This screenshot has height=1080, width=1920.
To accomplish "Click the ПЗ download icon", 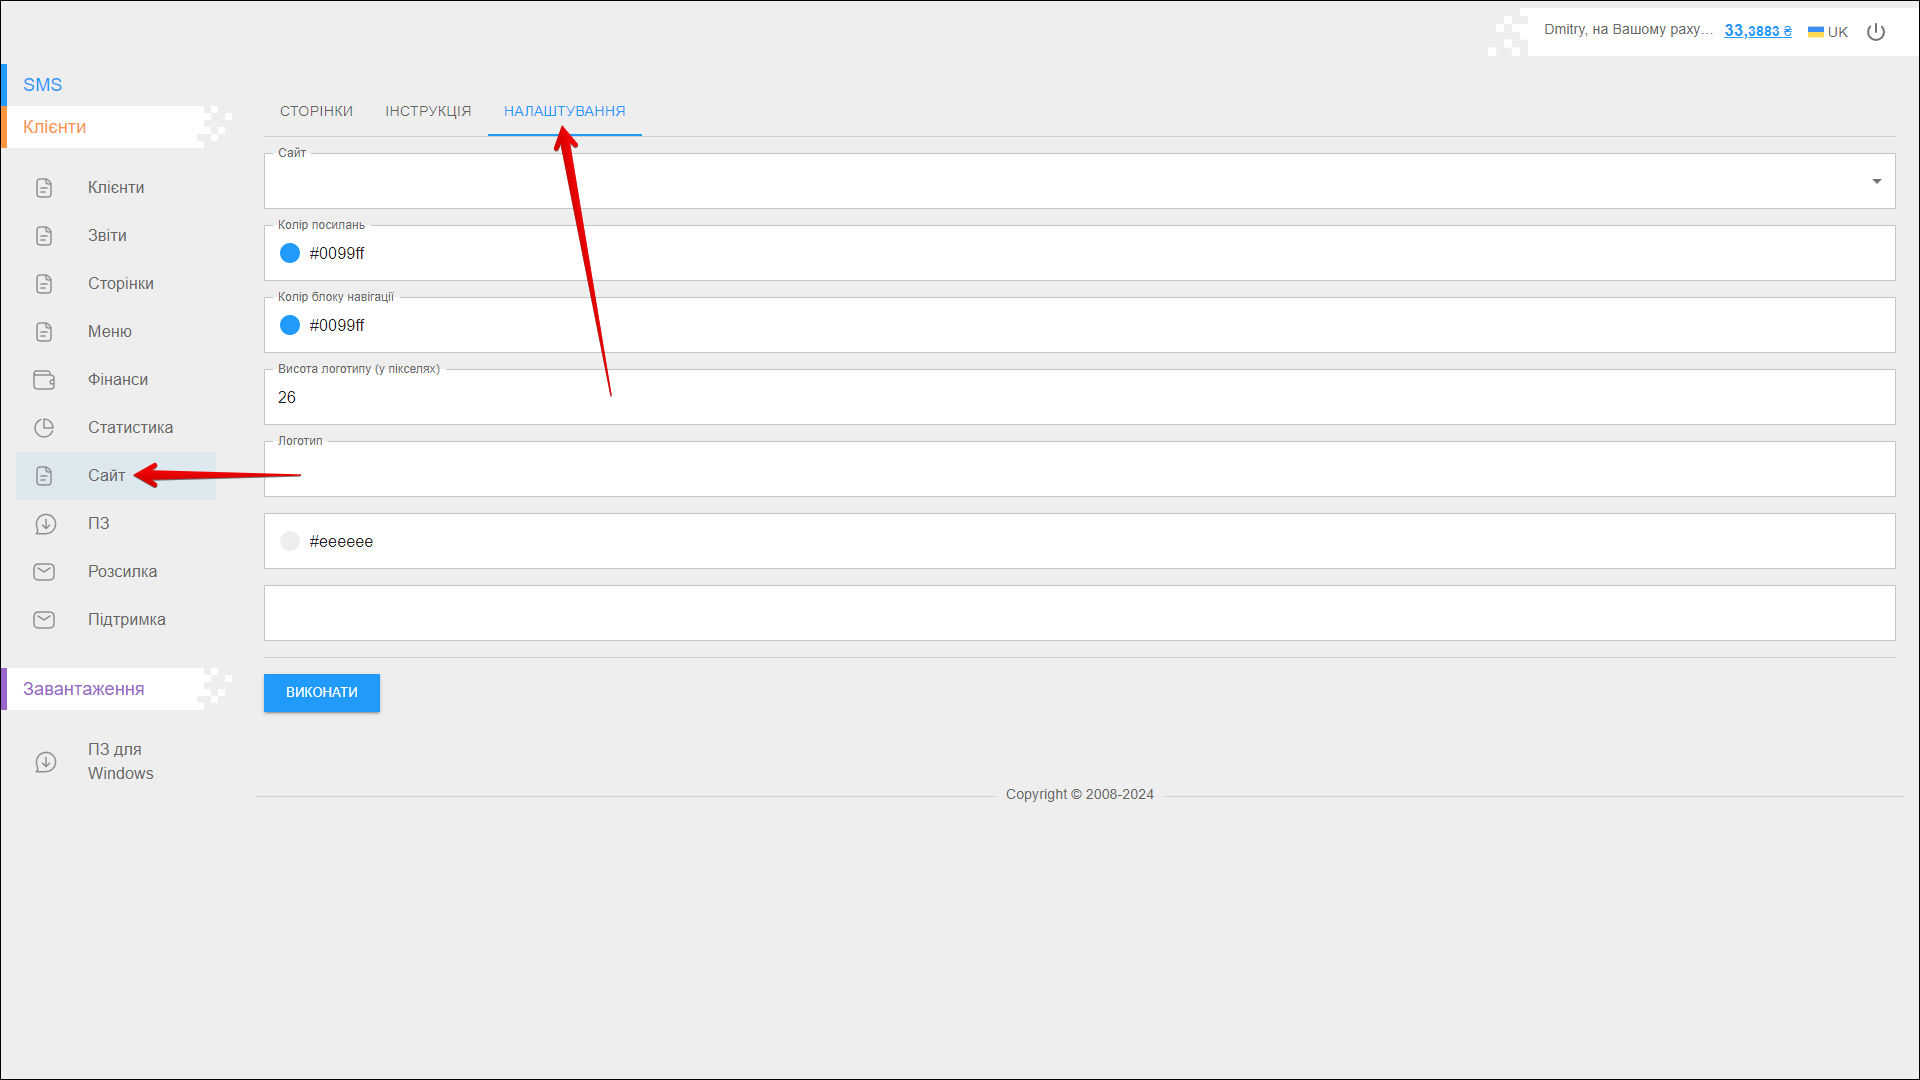I will [x=45, y=524].
